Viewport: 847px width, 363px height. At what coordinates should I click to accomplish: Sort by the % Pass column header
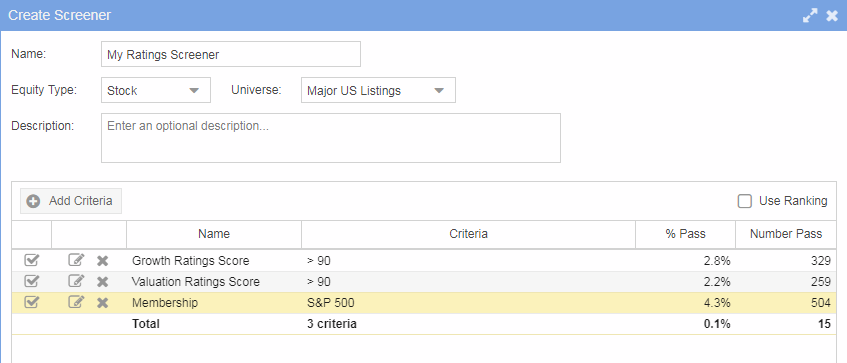(x=685, y=234)
